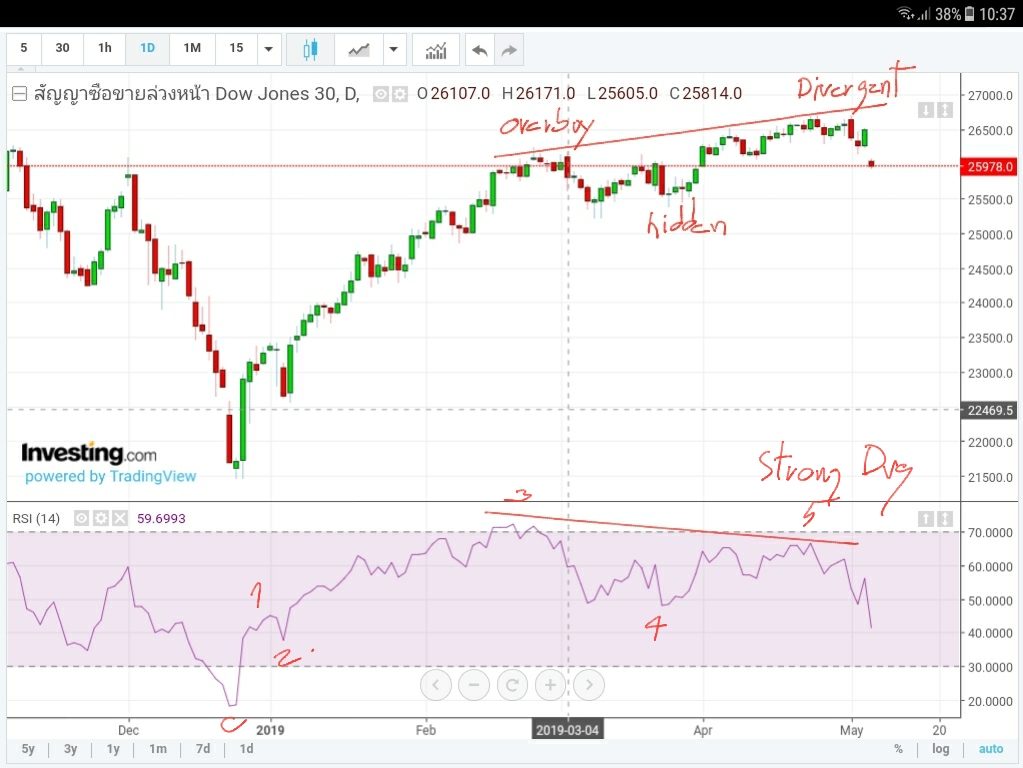Image resolution: width=1023 pixels, height=768 pixels.
Task: Maximize the main chart pane
Action: [x=944, y=110]
